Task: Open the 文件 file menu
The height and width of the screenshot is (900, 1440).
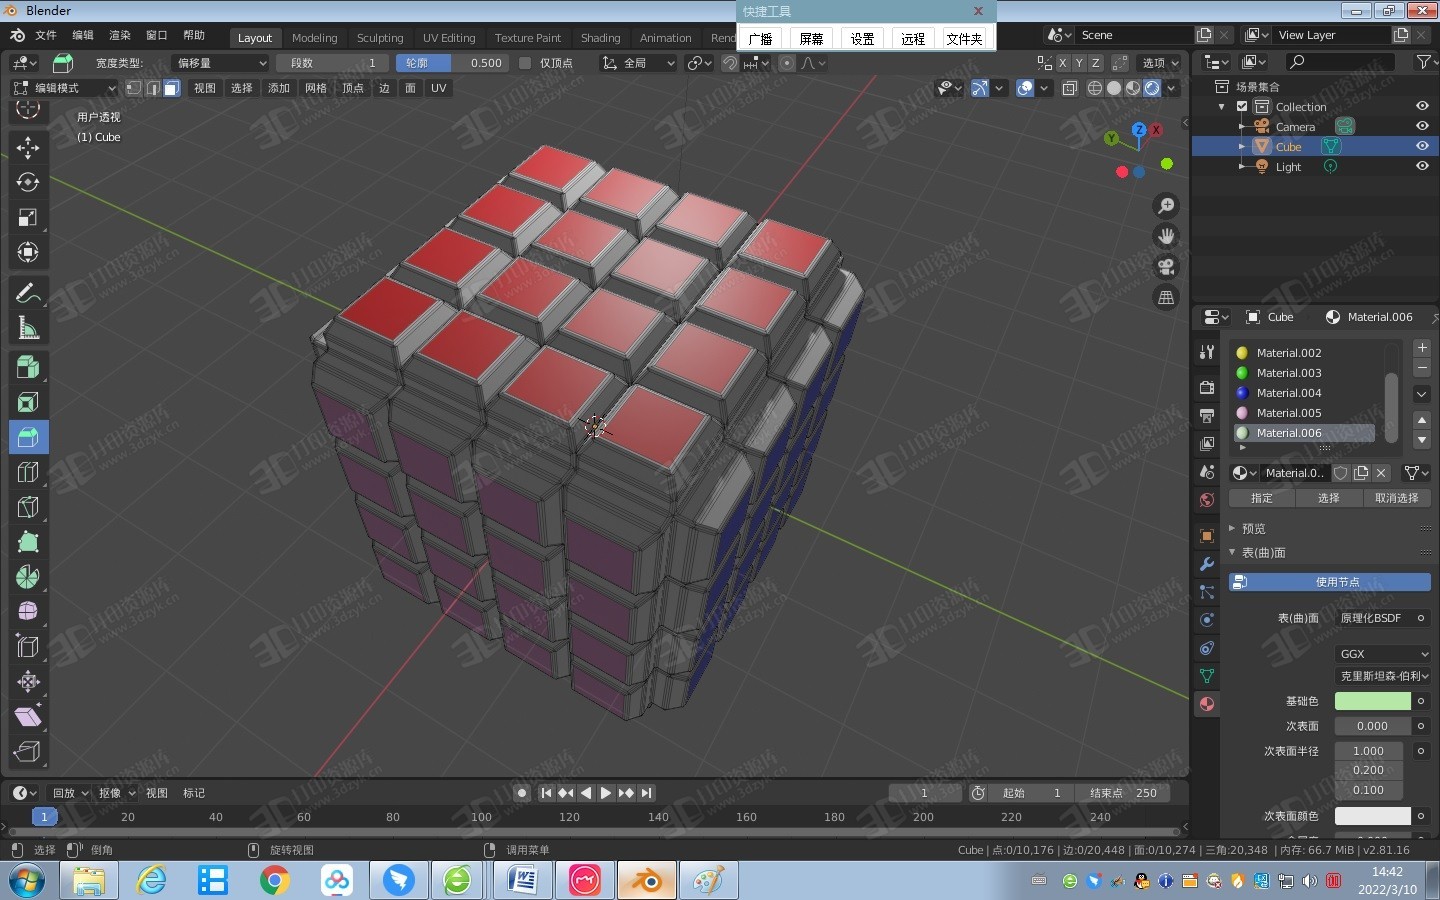Action: (46, 35)
